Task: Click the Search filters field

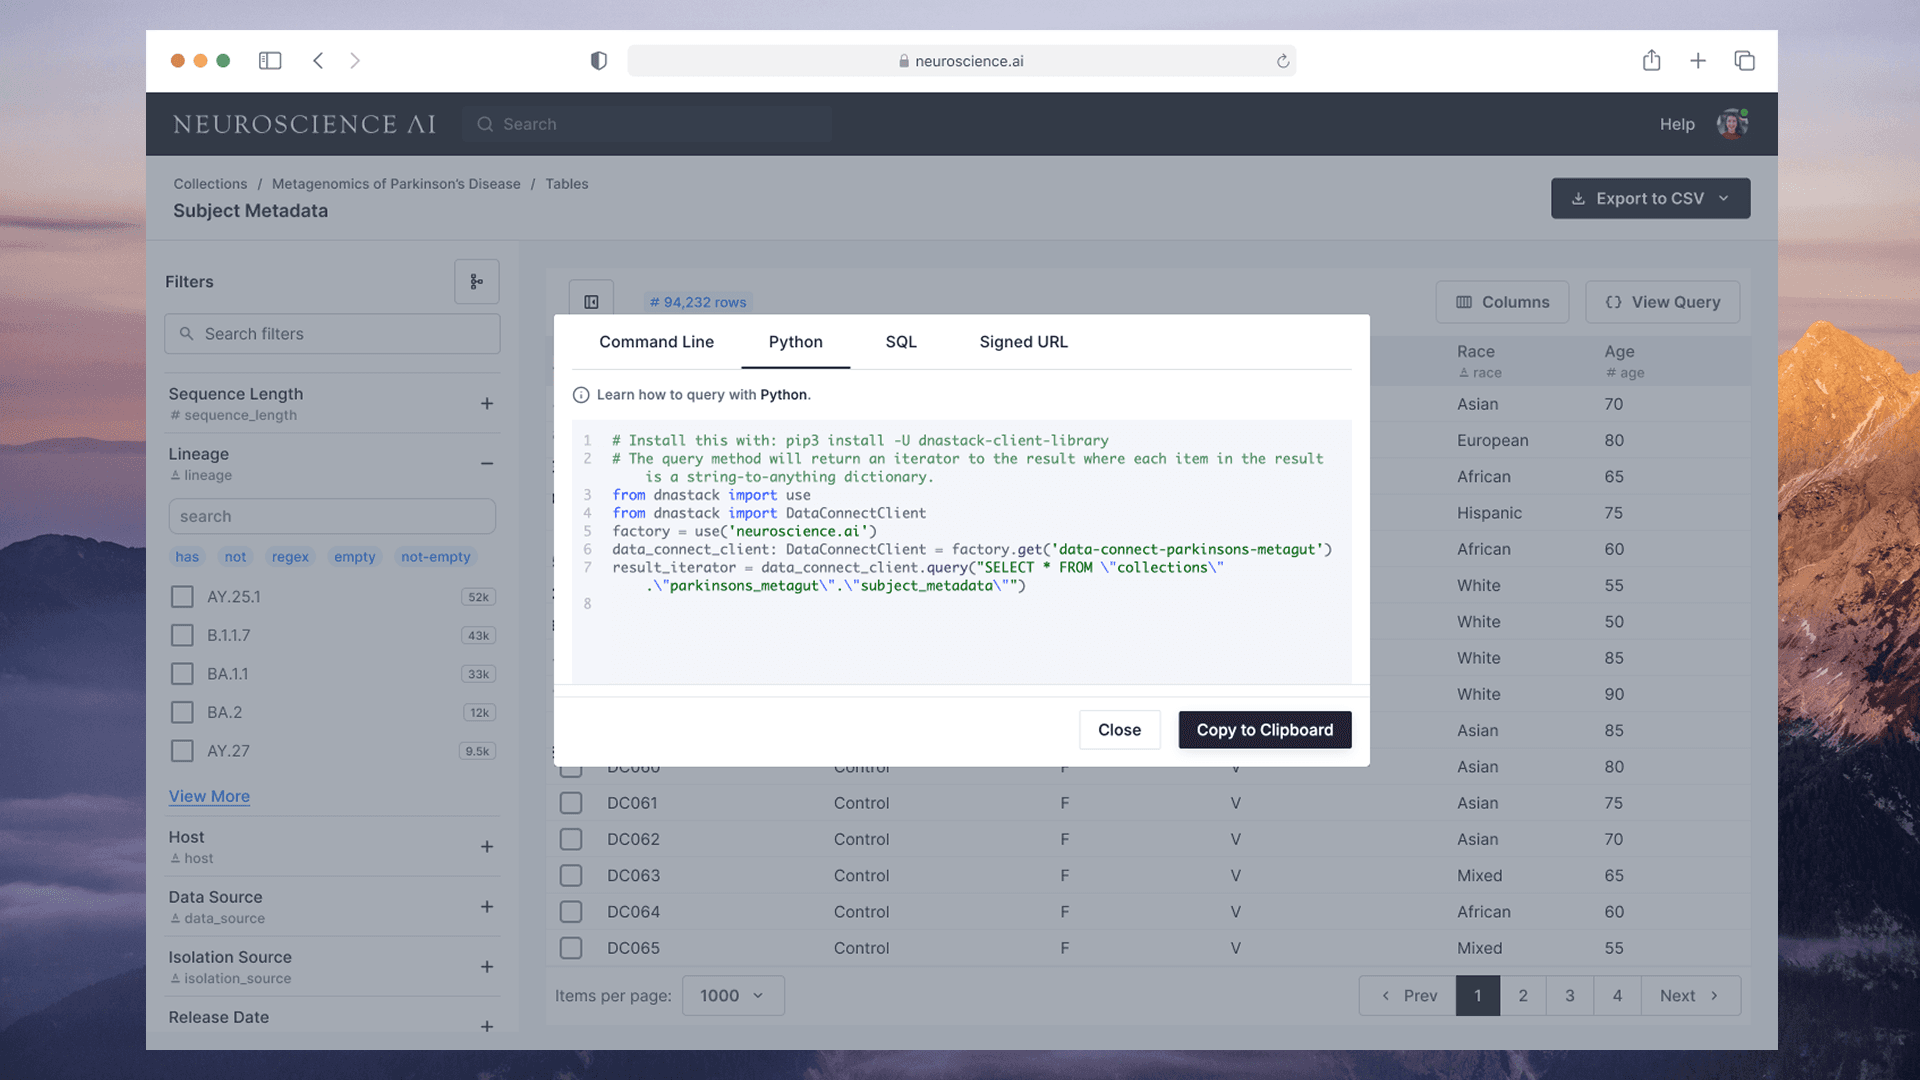Action: (x=332, y=334)
